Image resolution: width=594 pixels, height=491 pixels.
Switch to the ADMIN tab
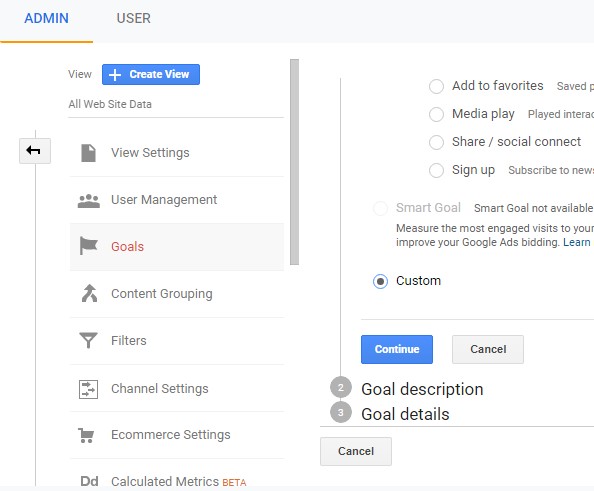(47, 18)
